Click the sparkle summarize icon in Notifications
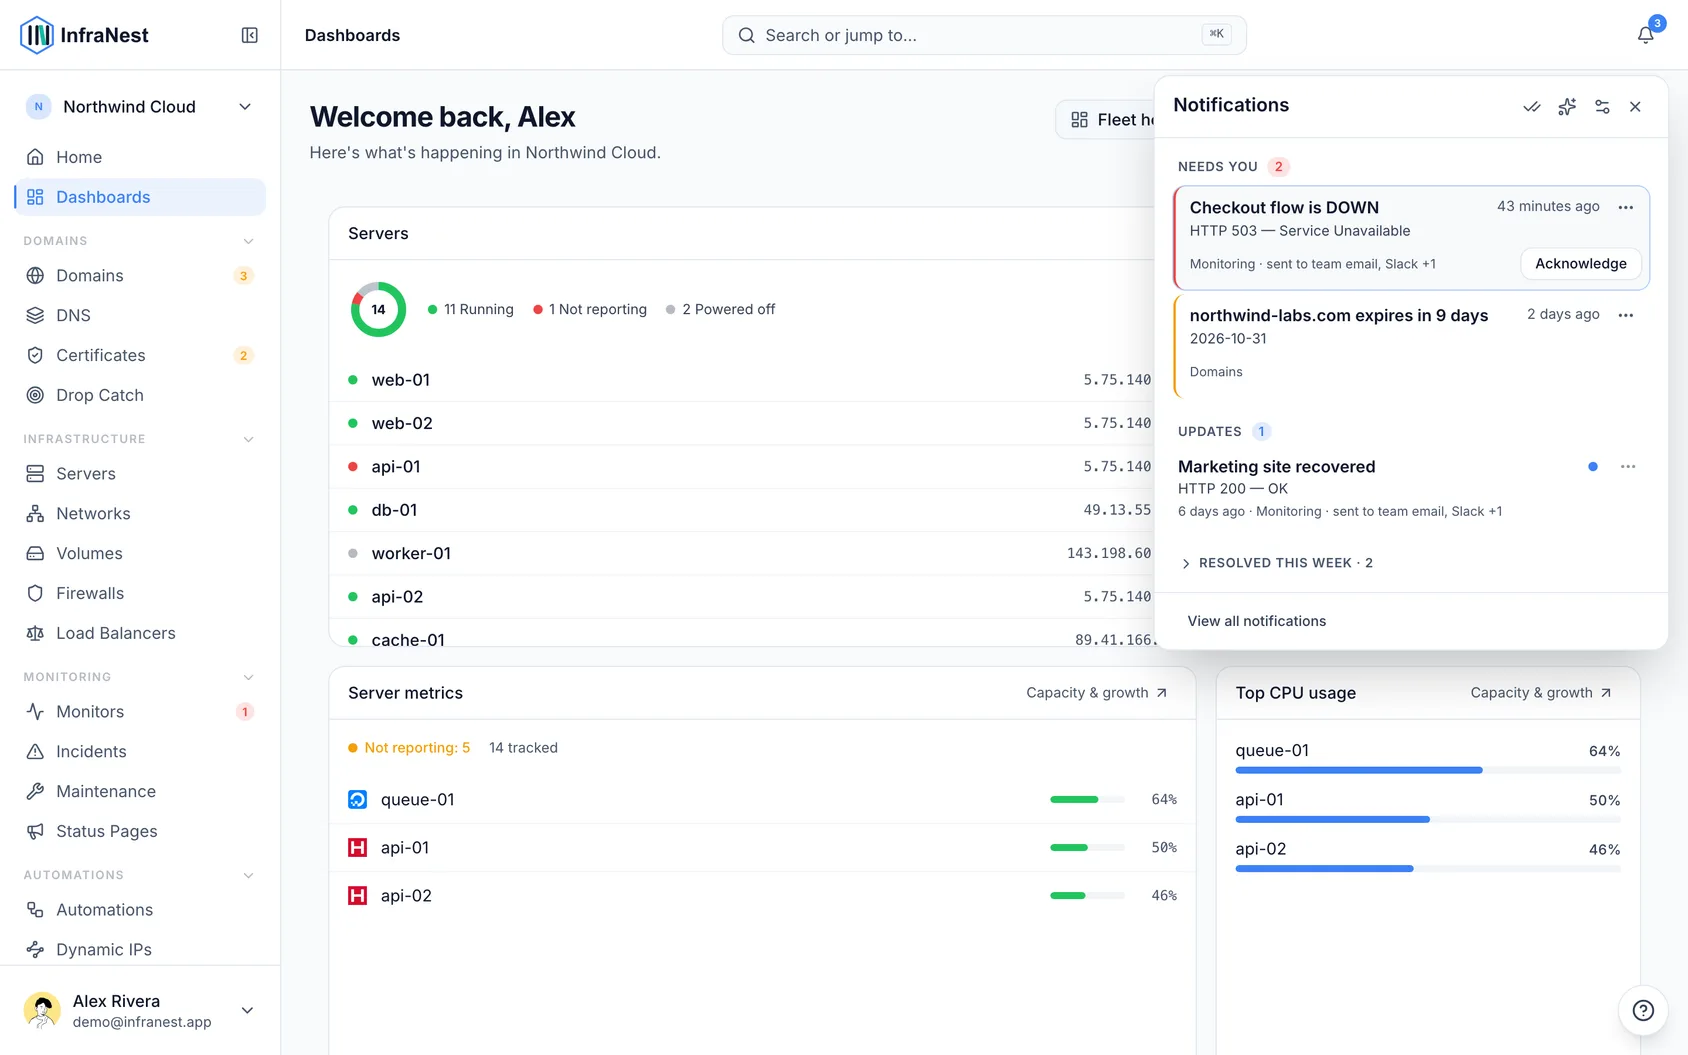This screenshot has width=1688, height=1055. (x=1567, y=107)
